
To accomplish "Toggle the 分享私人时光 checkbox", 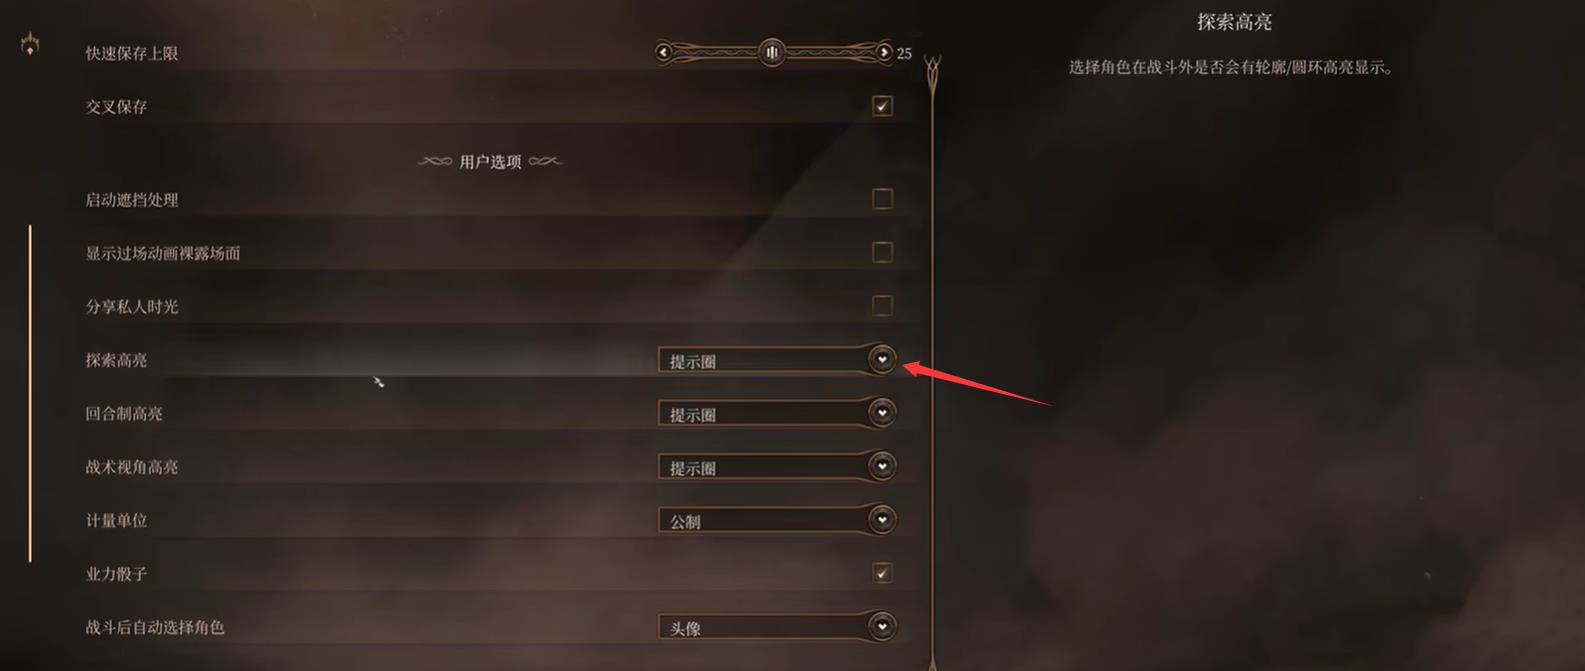I will tap(882, 306).
